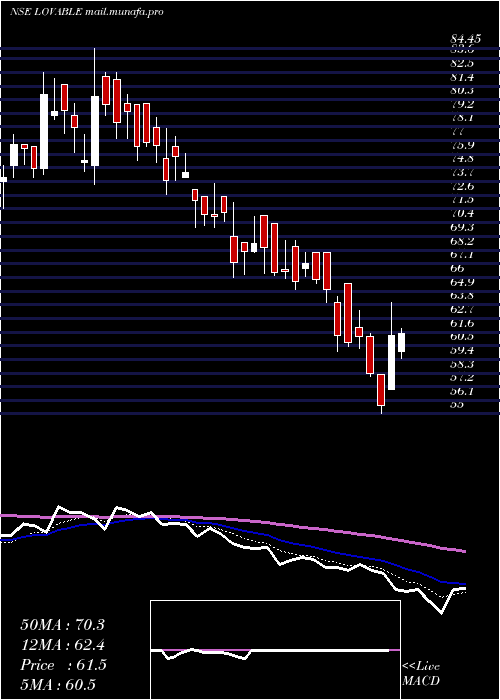
Task: Click the tallest wick candle near 84.45
Action: (95, 131)
